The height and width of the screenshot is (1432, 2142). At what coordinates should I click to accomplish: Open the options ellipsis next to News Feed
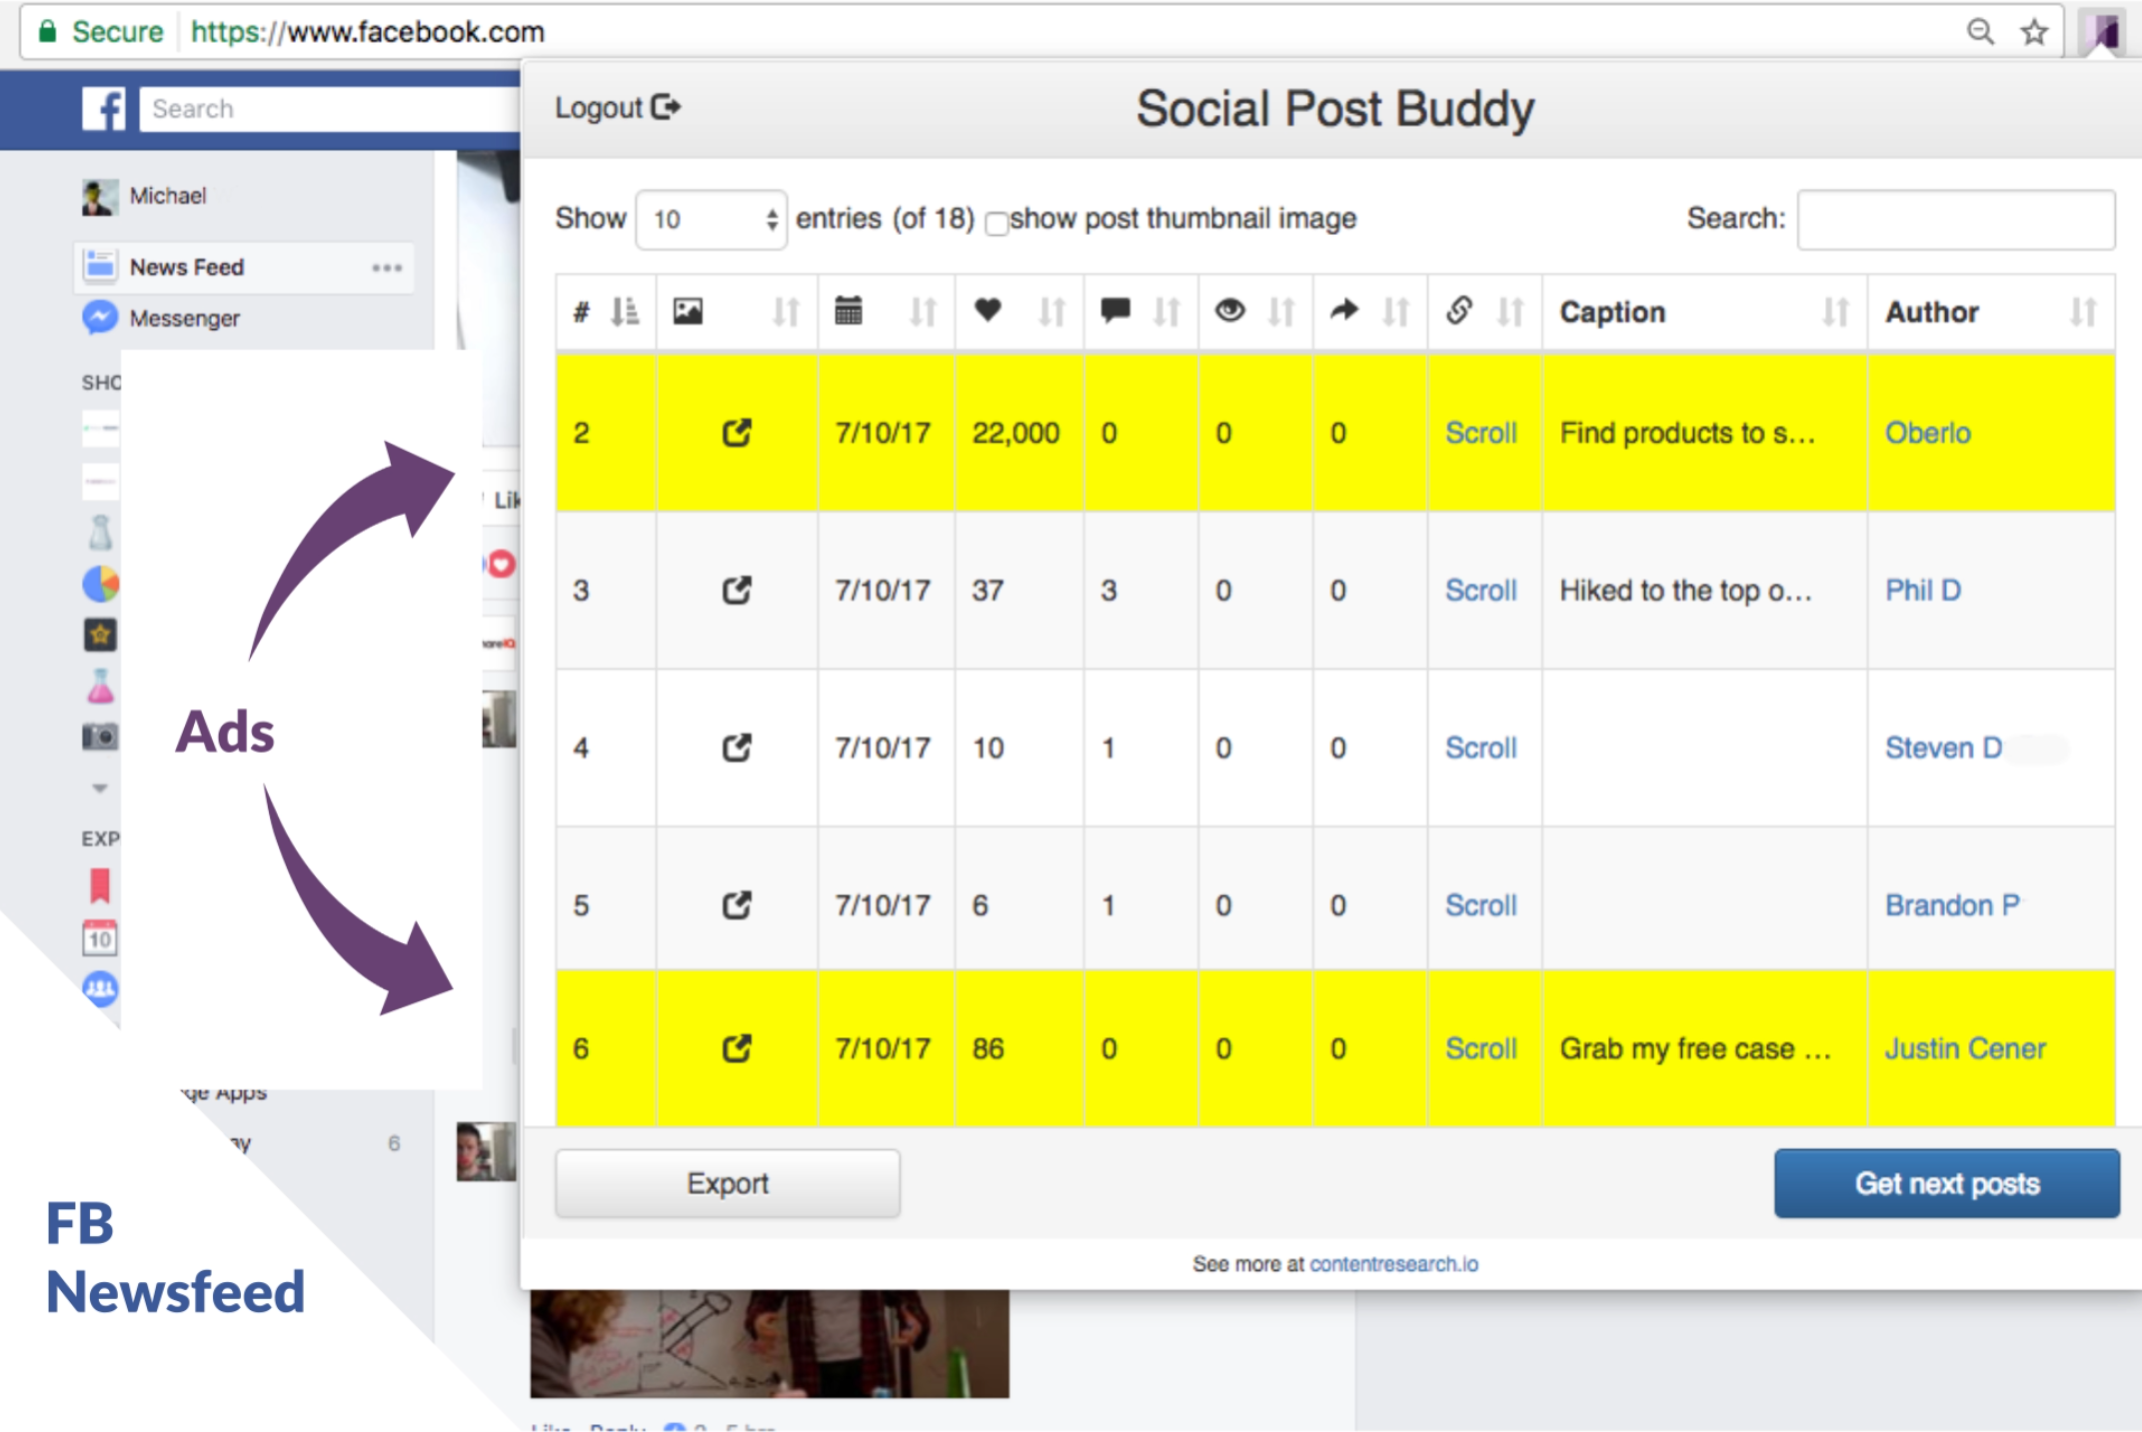tap(388, 267)
